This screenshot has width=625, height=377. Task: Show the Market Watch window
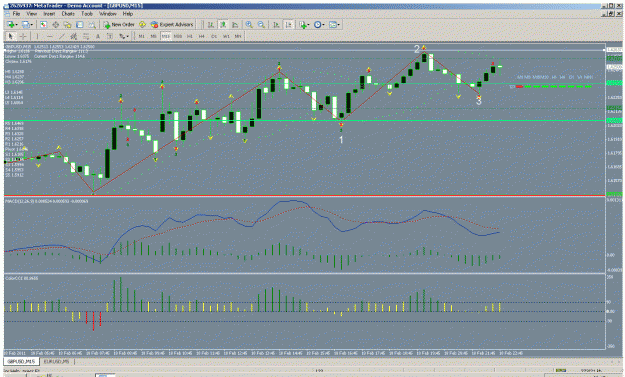(x=43, y=25)
